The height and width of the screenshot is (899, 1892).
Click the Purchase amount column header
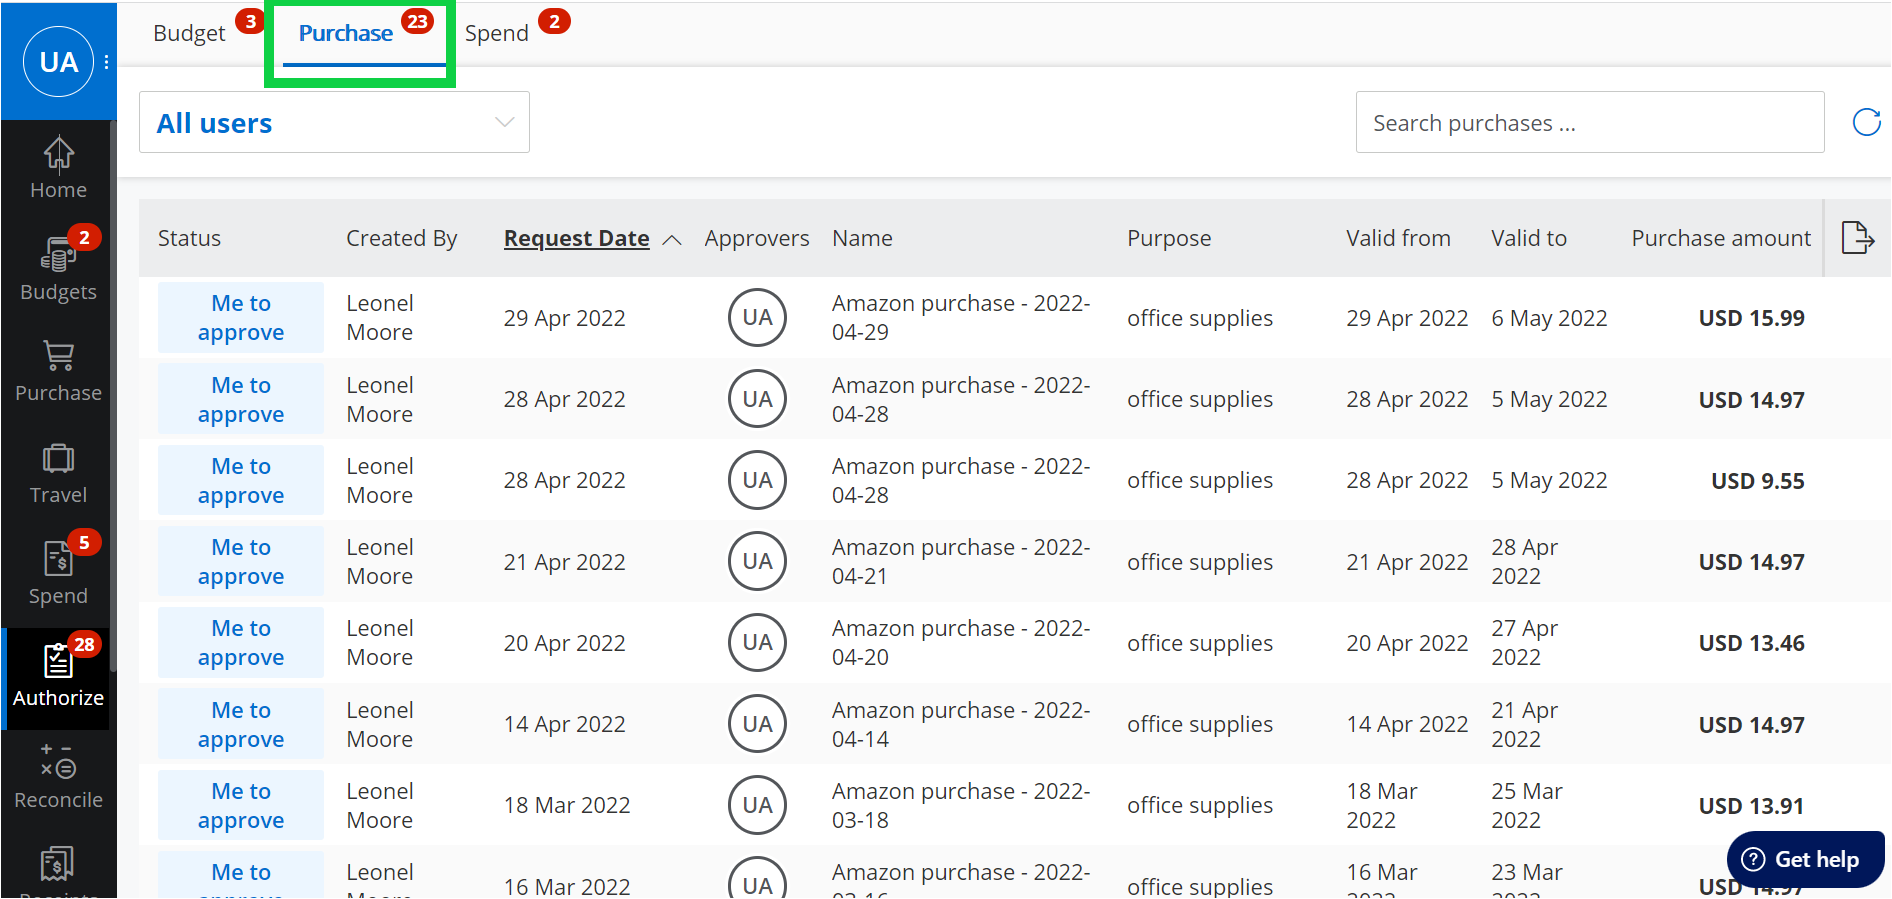[1720, 238]
